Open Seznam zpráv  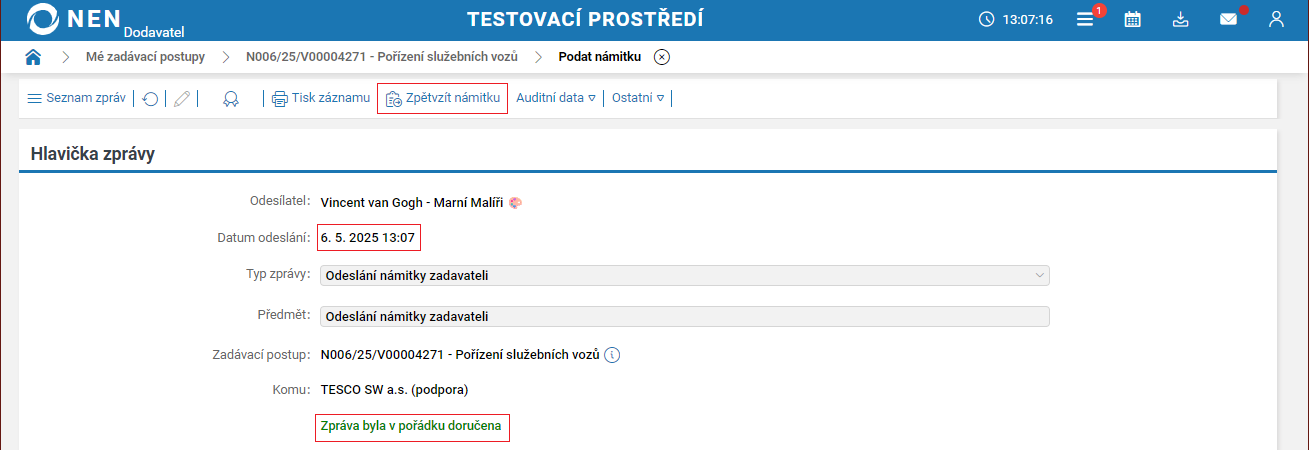[x=76, y=98]
